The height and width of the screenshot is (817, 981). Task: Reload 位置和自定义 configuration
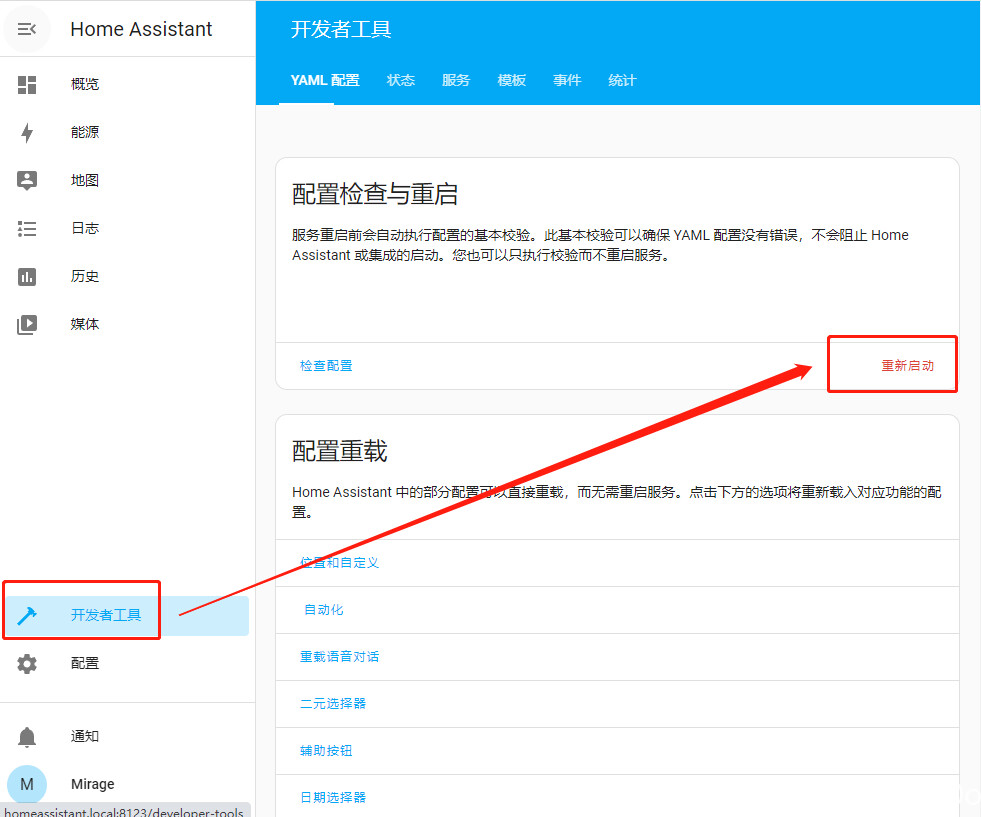coord(339,563)
